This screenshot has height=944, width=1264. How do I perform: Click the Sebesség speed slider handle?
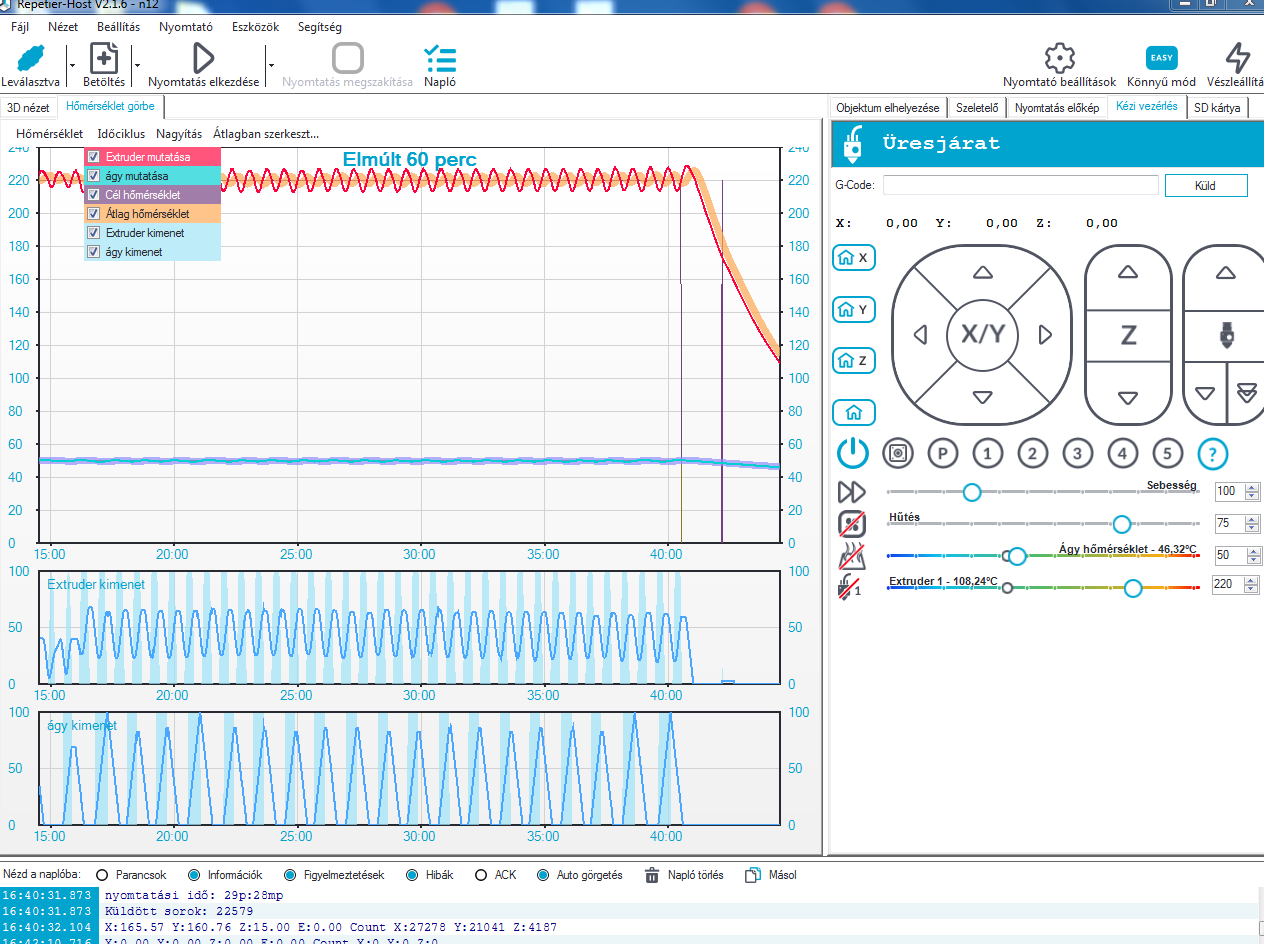(x=971, y=492)
